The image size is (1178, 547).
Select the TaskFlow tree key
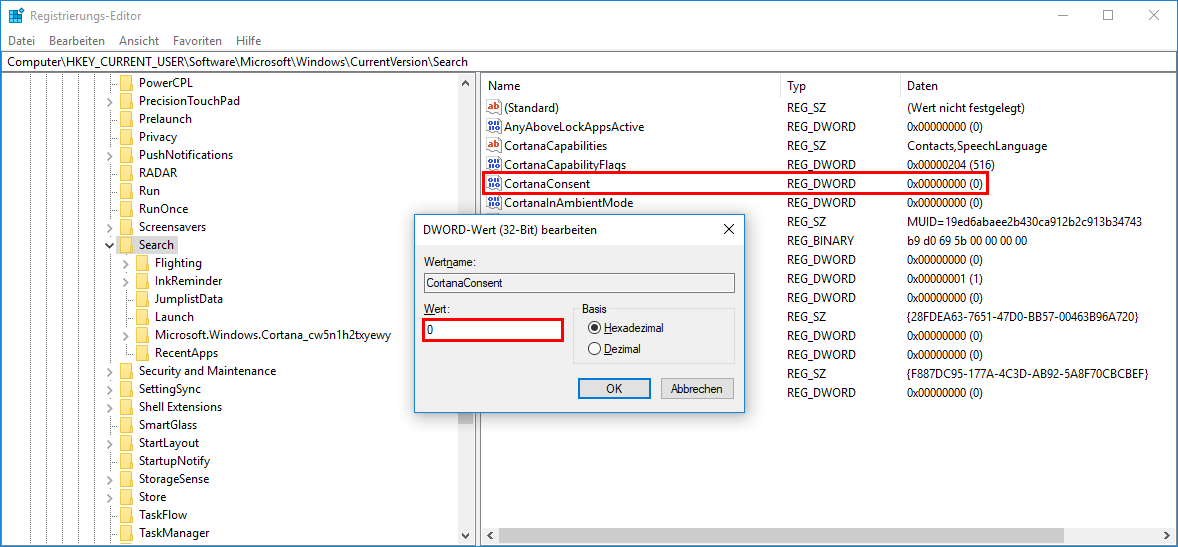[x=163, y=515]
